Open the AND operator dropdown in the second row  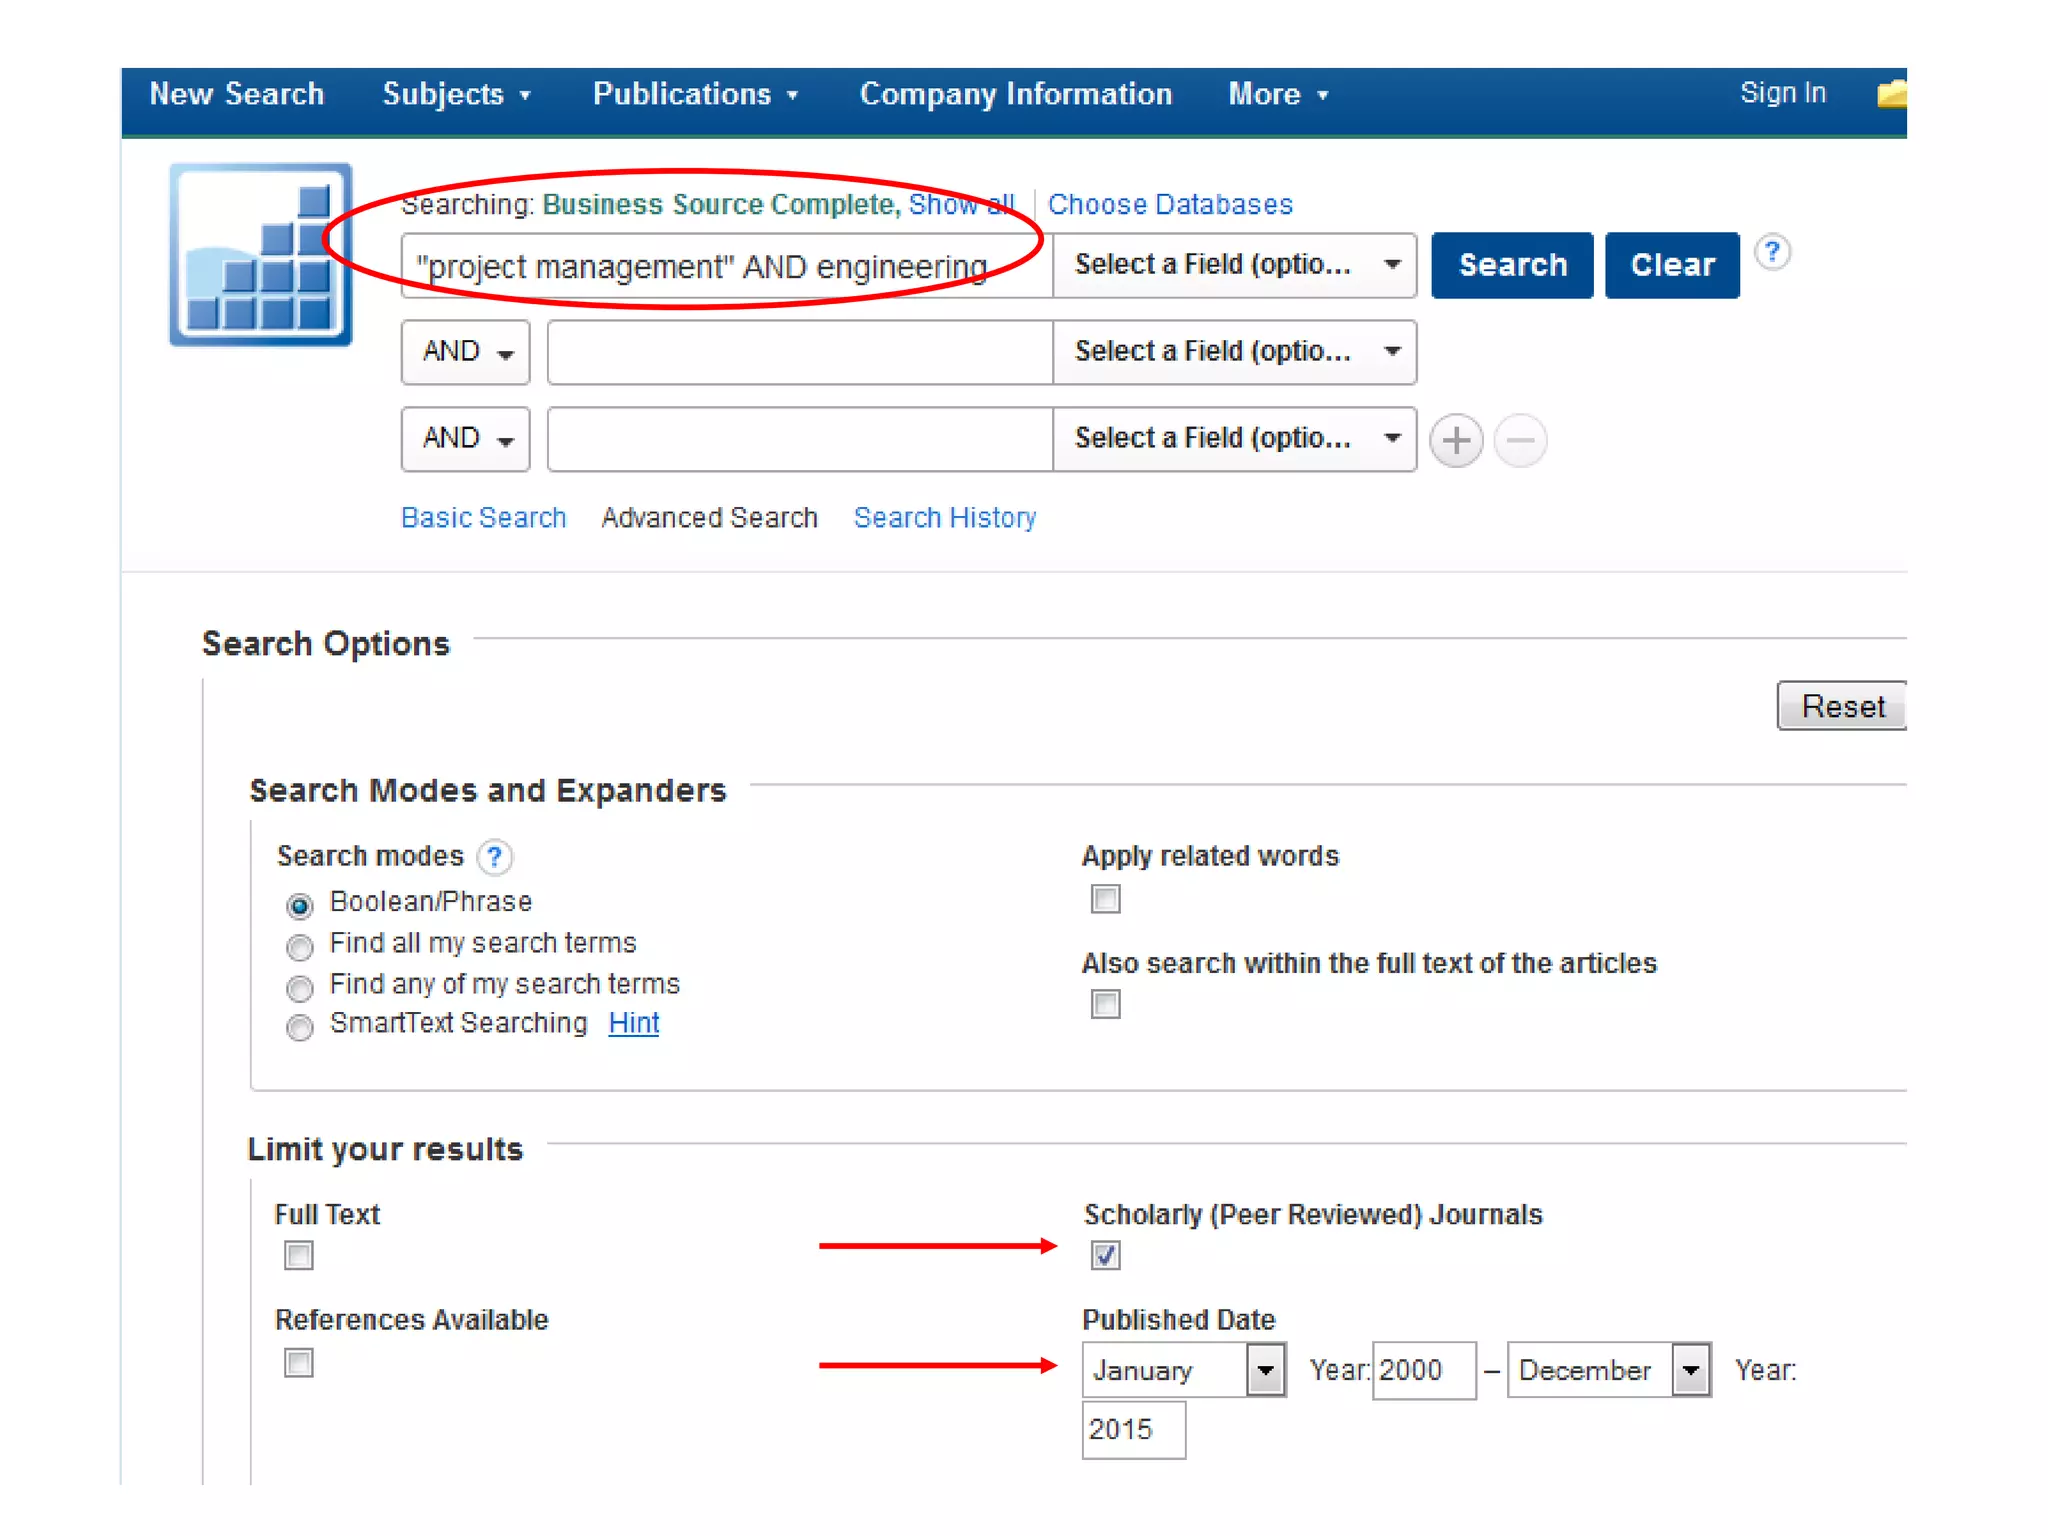click(x=466, y=352)
